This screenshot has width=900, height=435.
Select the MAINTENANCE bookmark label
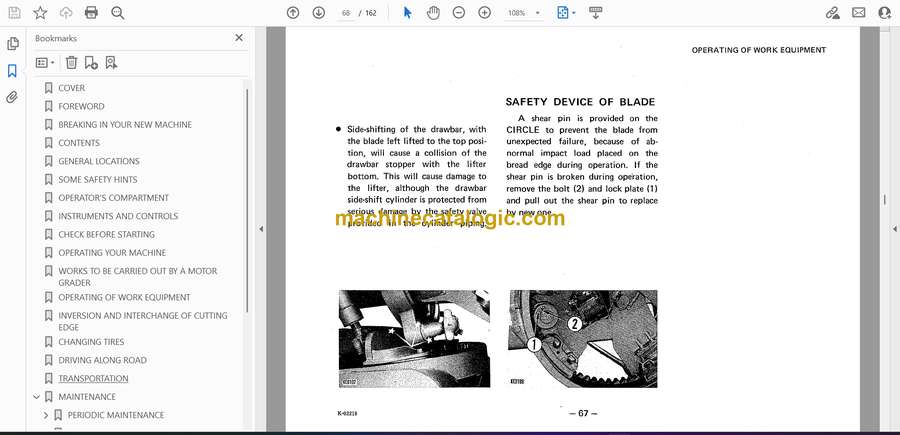coord(87,397)
